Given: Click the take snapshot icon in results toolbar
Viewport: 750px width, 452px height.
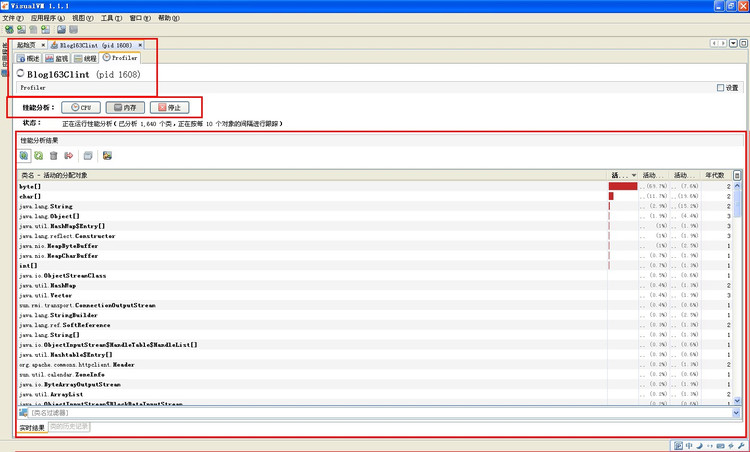Looking at the screenshot, I should (88, 155).
